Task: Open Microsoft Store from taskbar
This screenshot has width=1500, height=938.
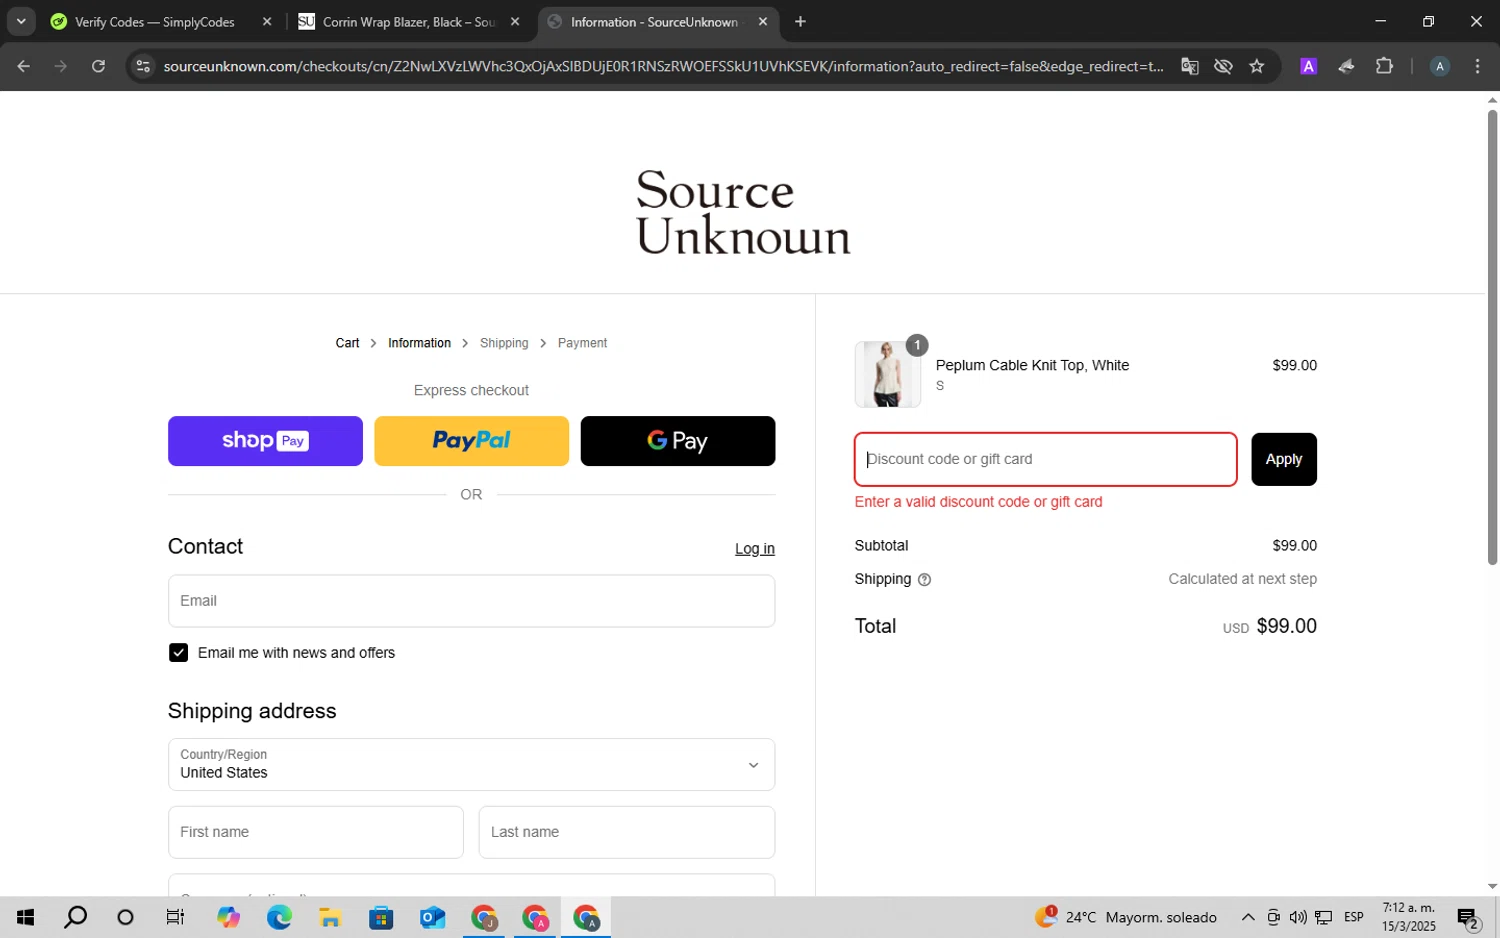Action: point(381,917)
